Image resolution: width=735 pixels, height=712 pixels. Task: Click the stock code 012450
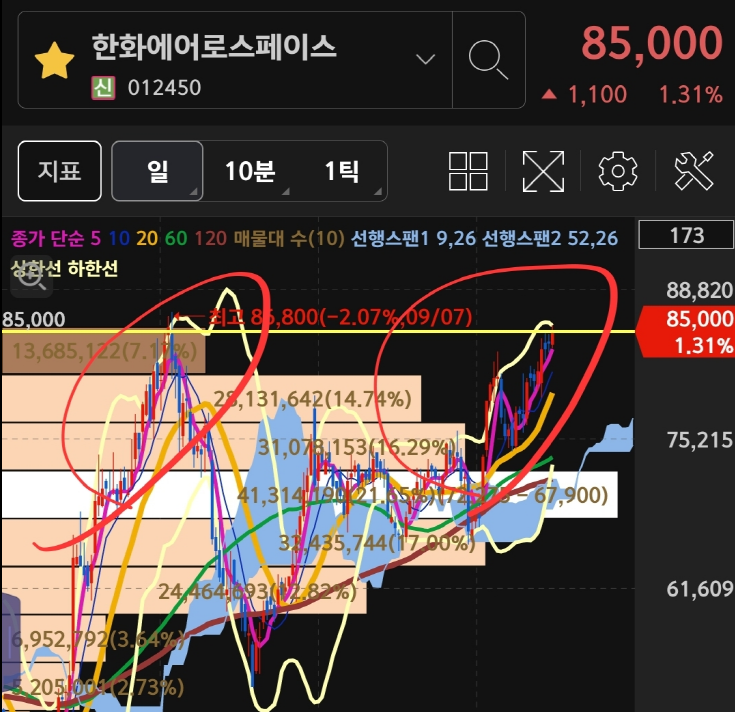tap(164, 88)
